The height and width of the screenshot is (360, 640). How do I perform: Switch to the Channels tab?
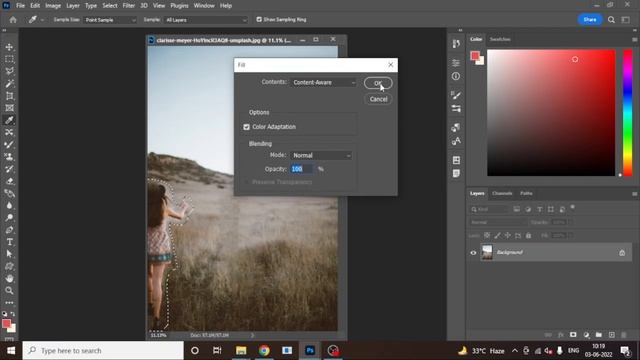click(x=502, y=193)
